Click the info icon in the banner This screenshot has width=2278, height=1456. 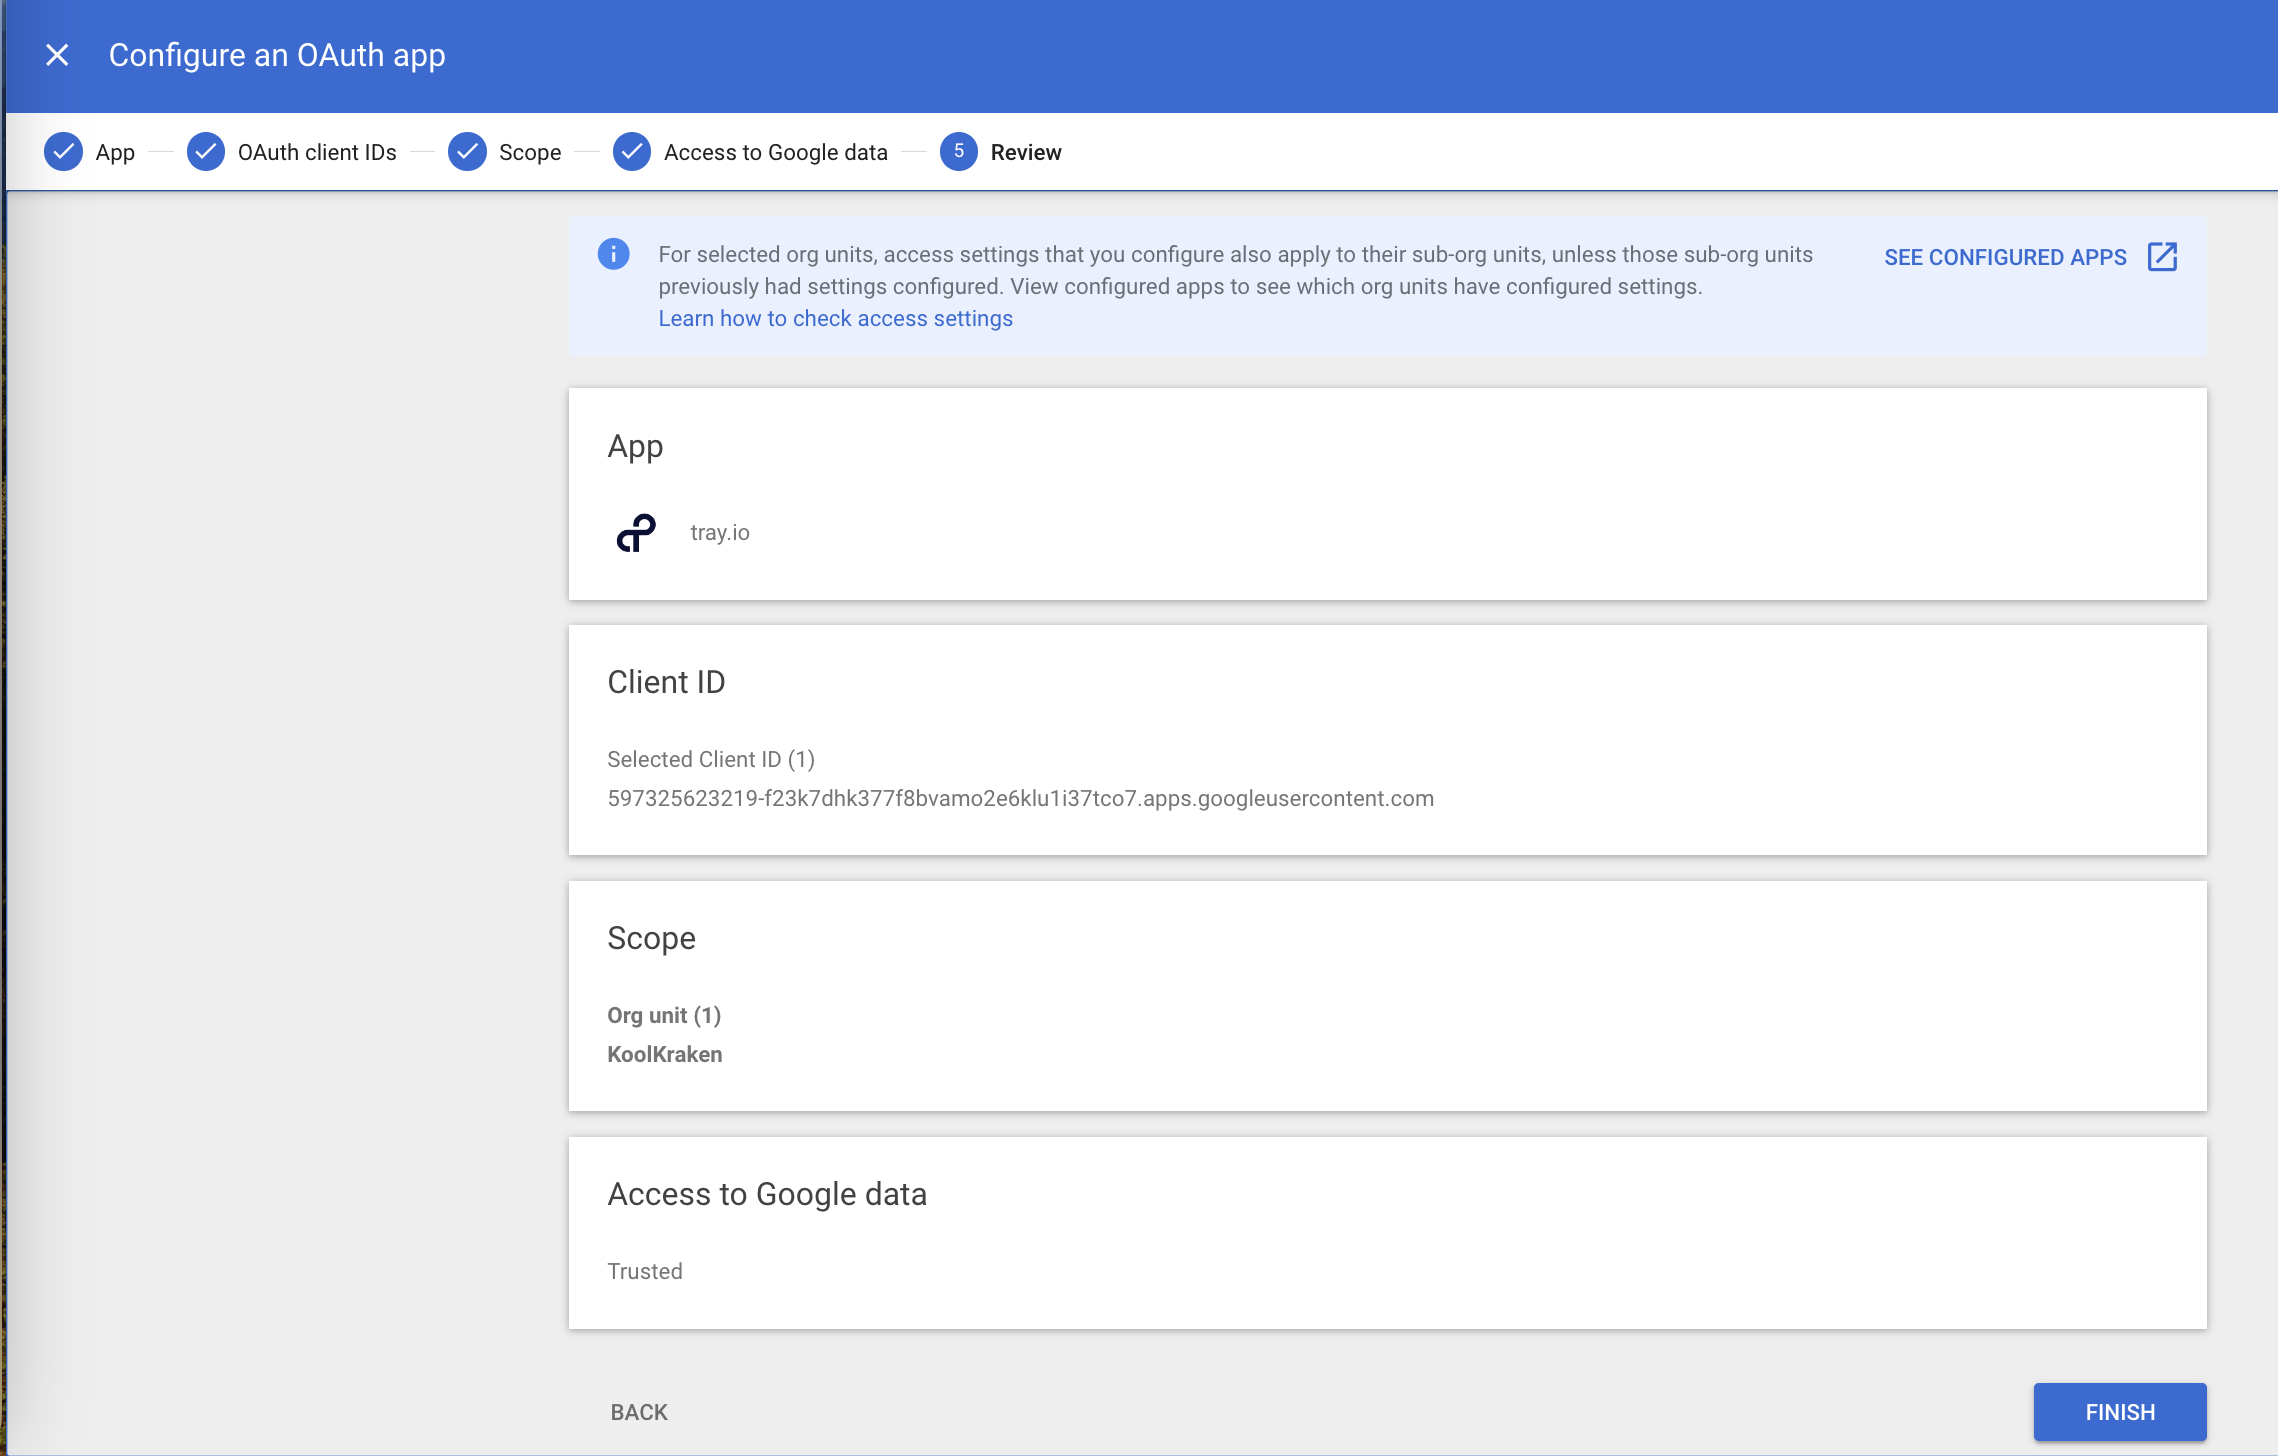tap(613, 254)
